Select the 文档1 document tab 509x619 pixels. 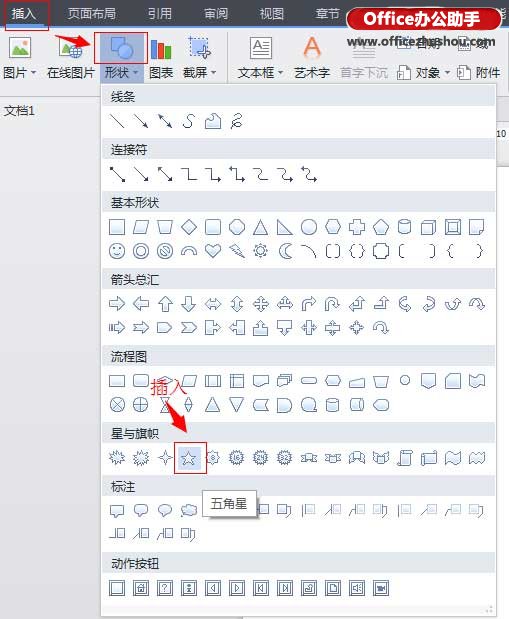tap(19, 111)
